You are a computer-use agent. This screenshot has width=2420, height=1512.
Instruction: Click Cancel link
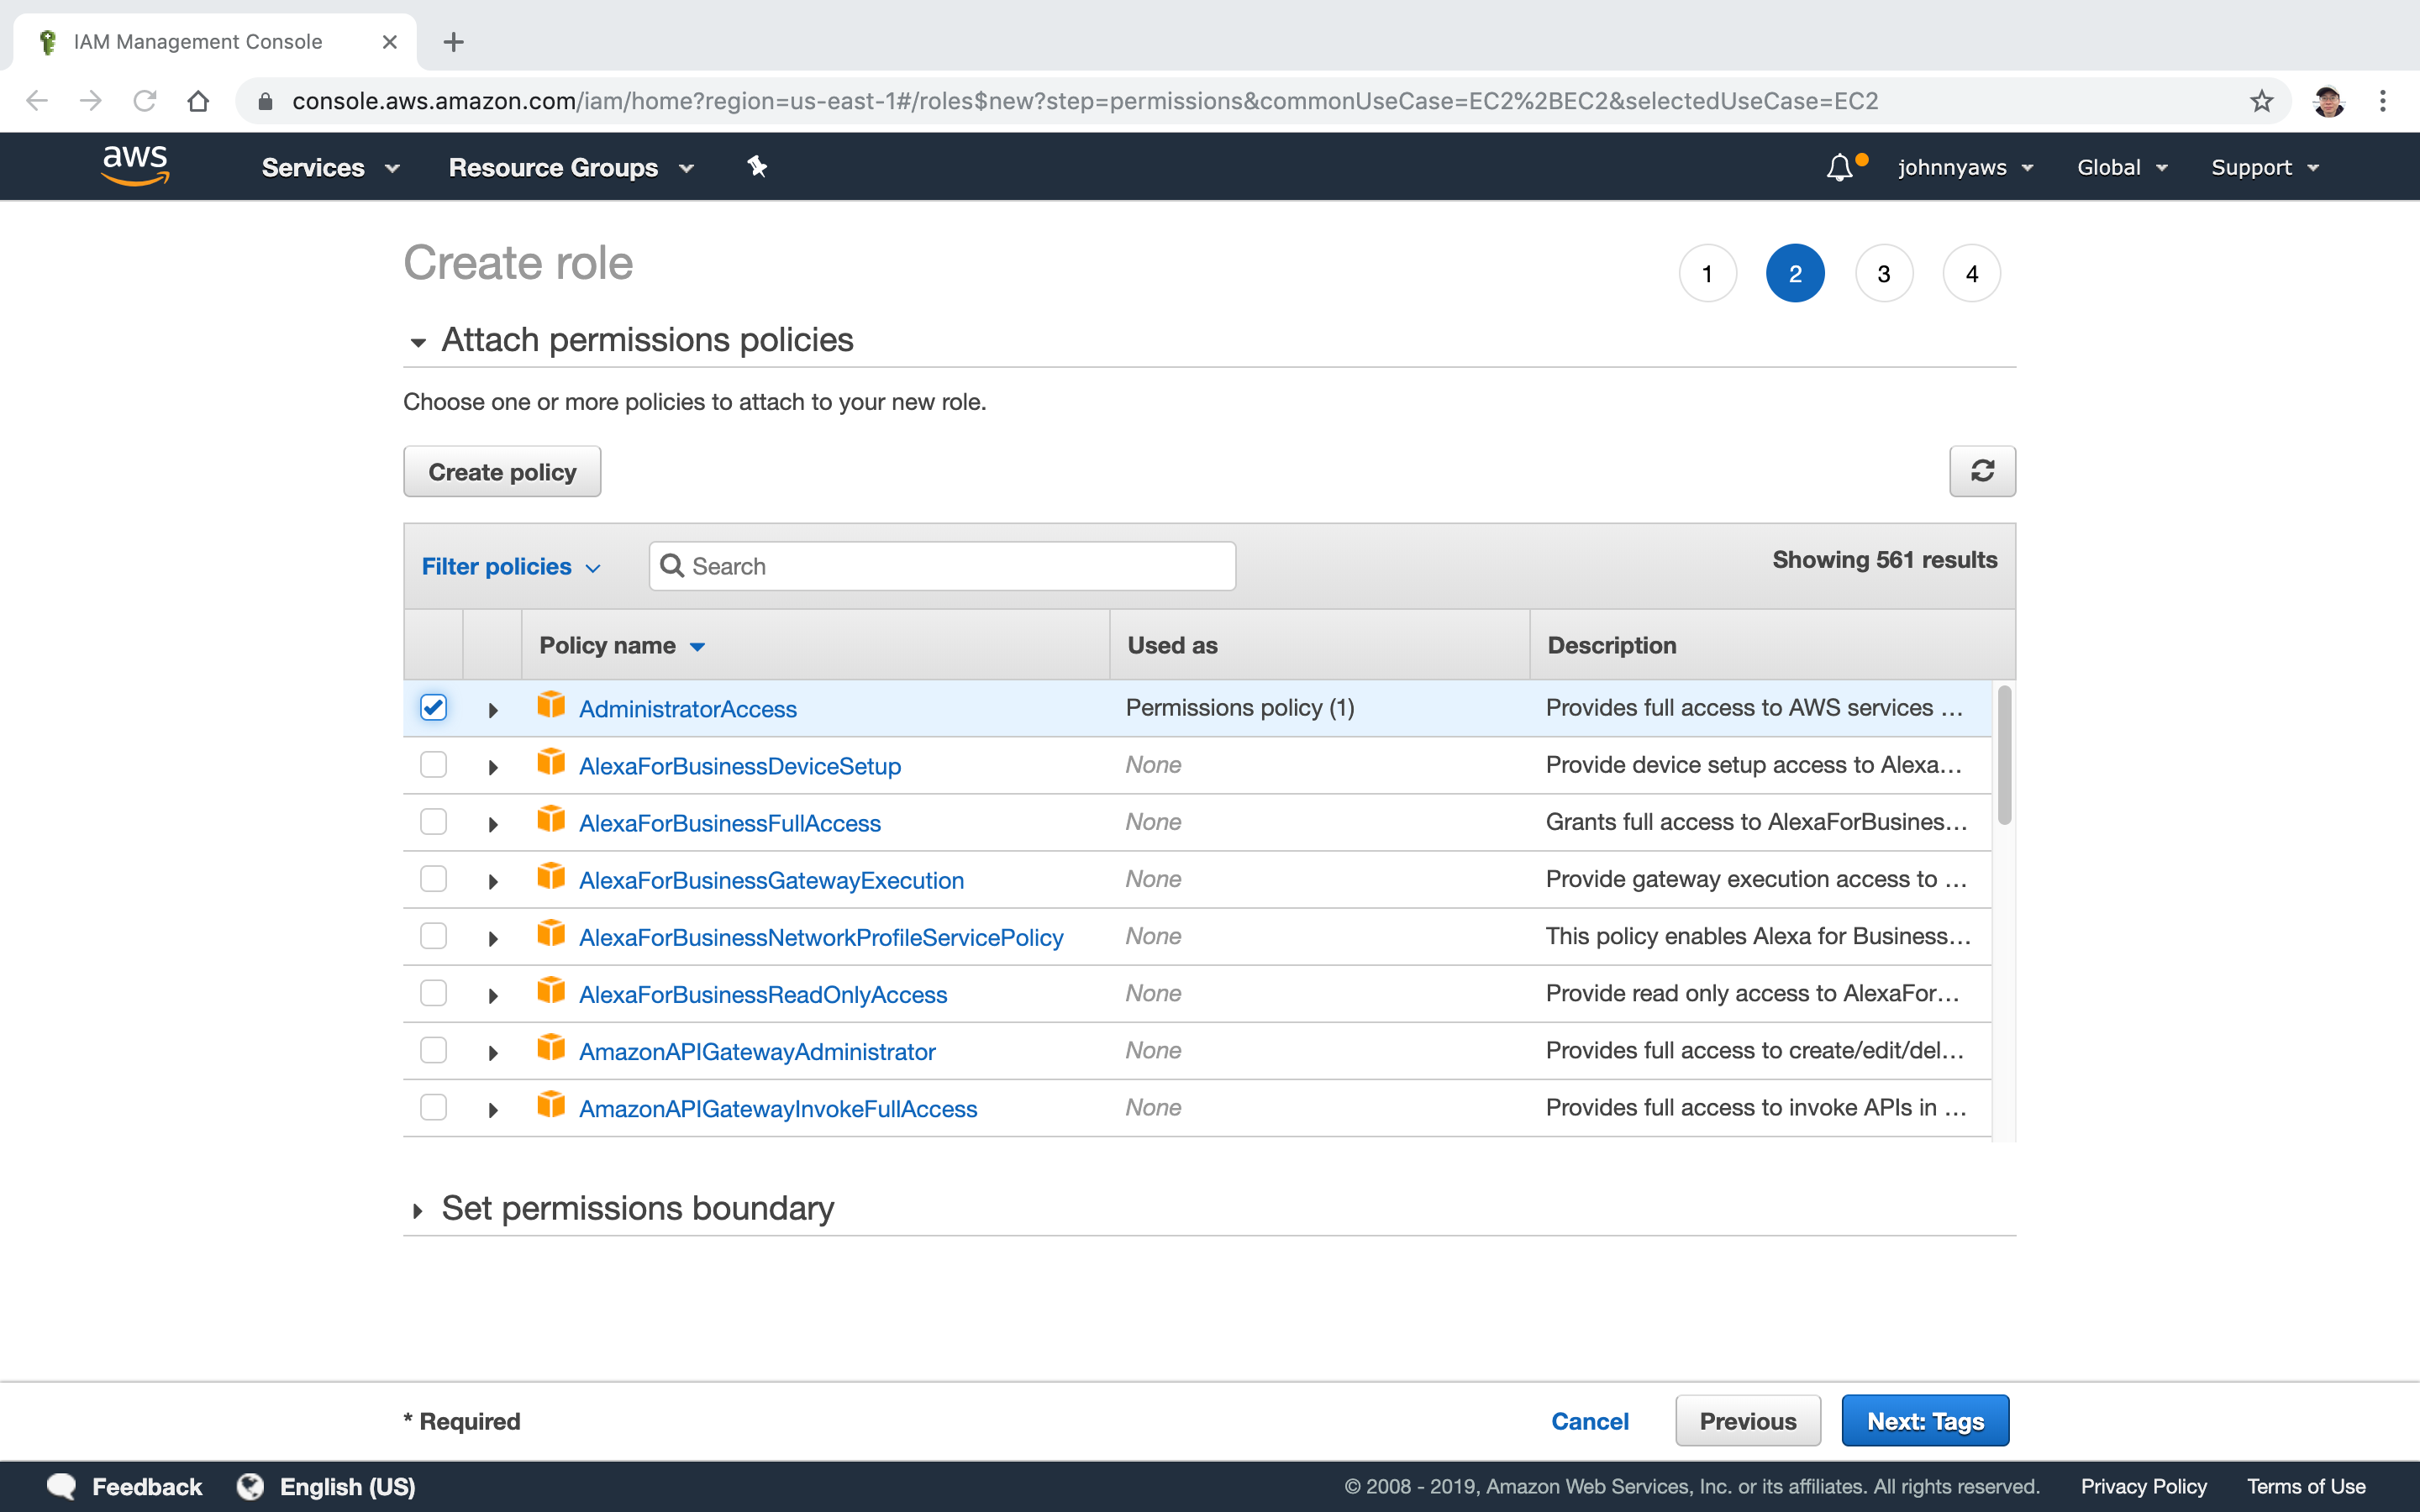(1590, 1421)
